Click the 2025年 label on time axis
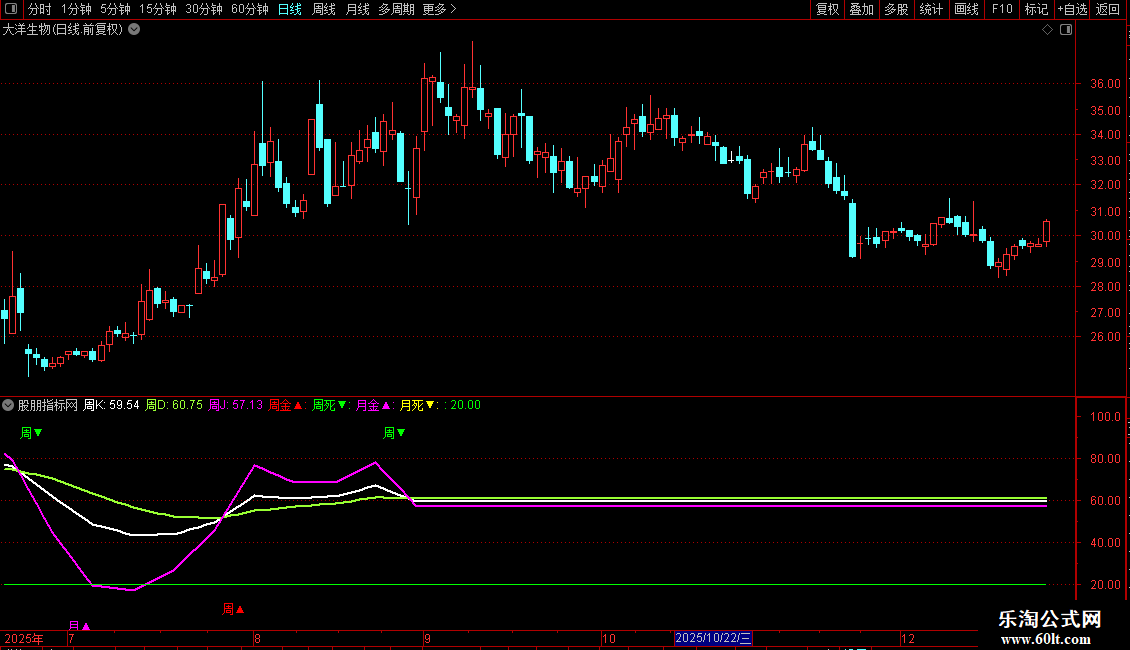Viewport: 1130px width, 650px height. click(x=24, y=638)
